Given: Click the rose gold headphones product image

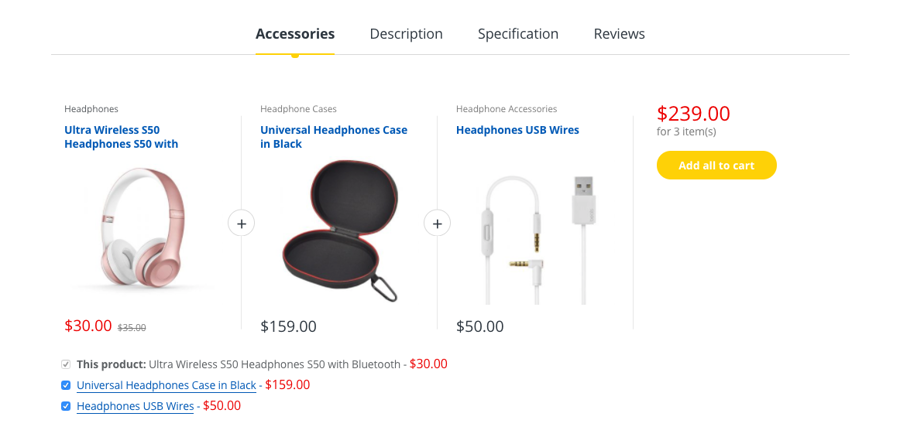Looking at the screenshot, I should [x=143, y=228].
